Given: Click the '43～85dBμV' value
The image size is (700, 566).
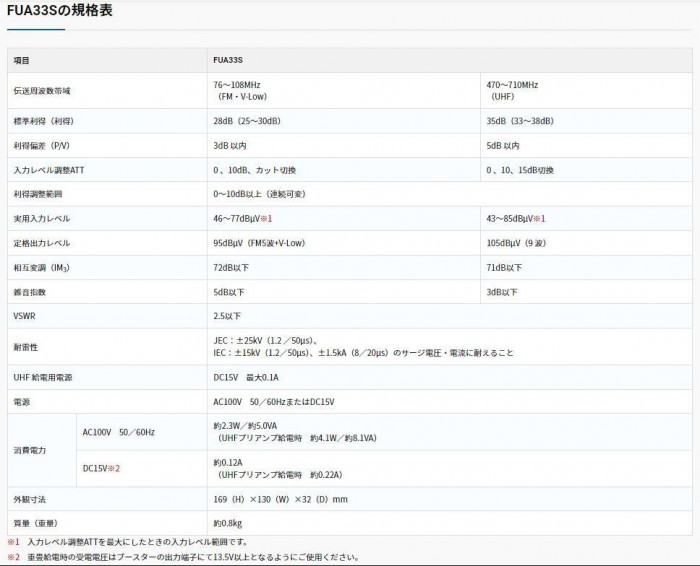Looking at the screenshot, I should point(509,219).
